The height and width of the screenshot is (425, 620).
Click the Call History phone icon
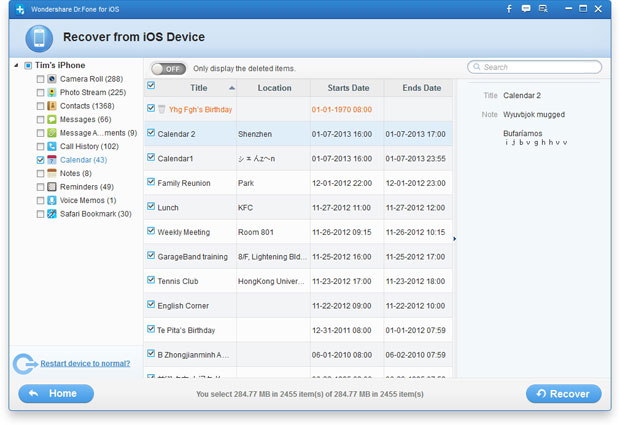[52, 146]
